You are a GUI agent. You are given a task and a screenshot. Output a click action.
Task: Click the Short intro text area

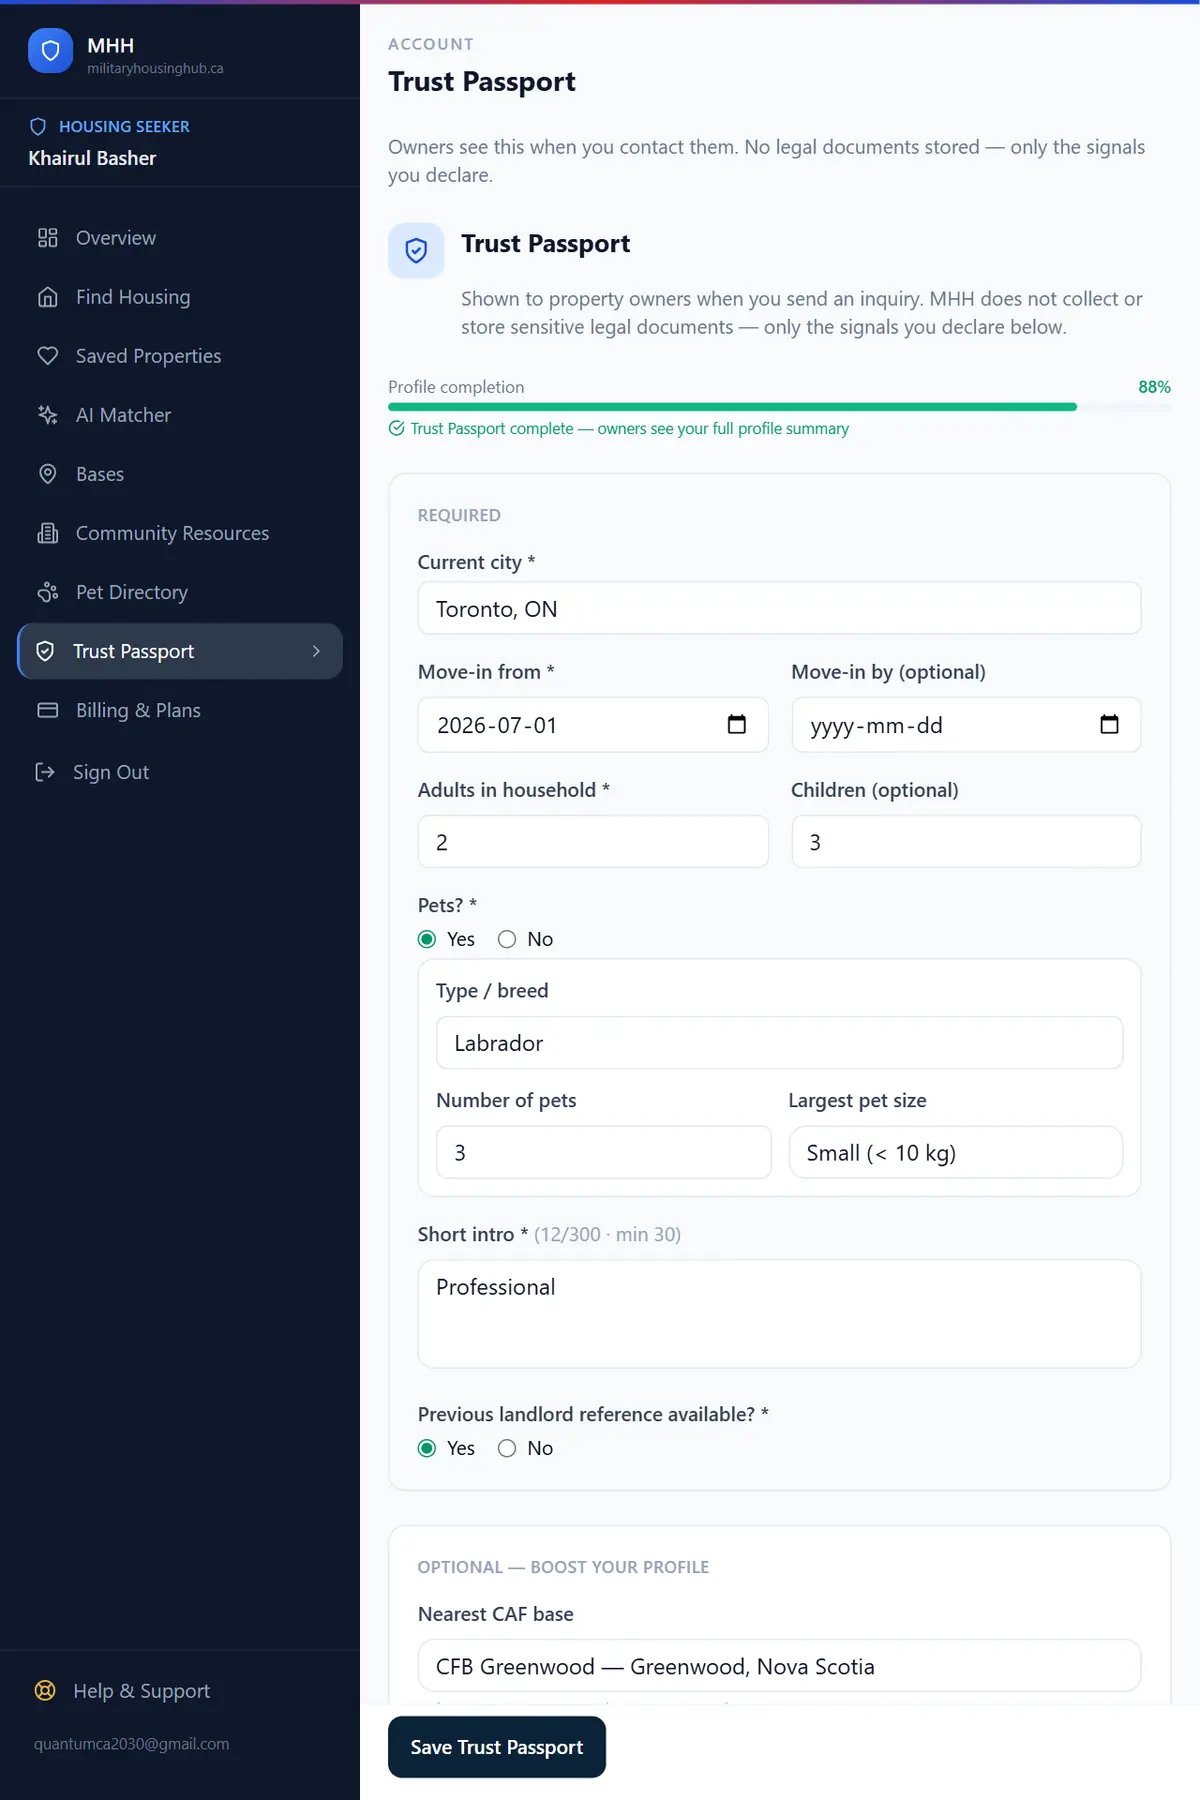point(779,1314)
